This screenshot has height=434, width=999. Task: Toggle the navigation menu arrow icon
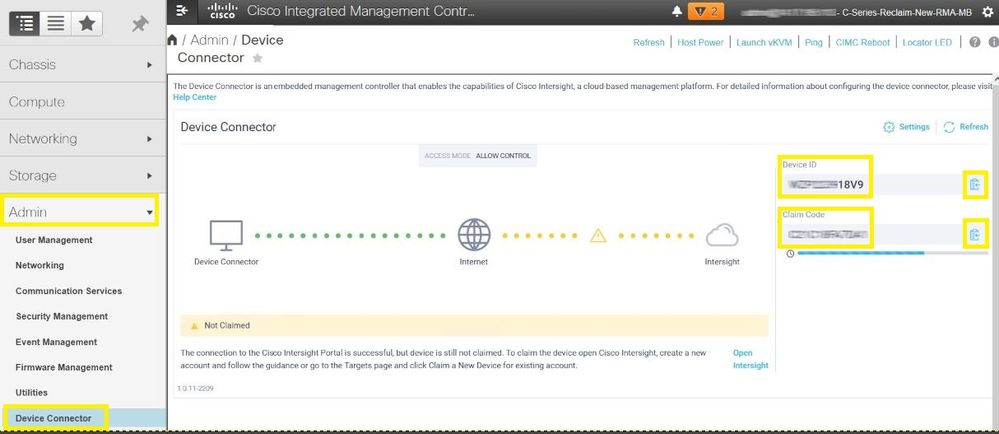pyautogui.click(x=182, y=11)
